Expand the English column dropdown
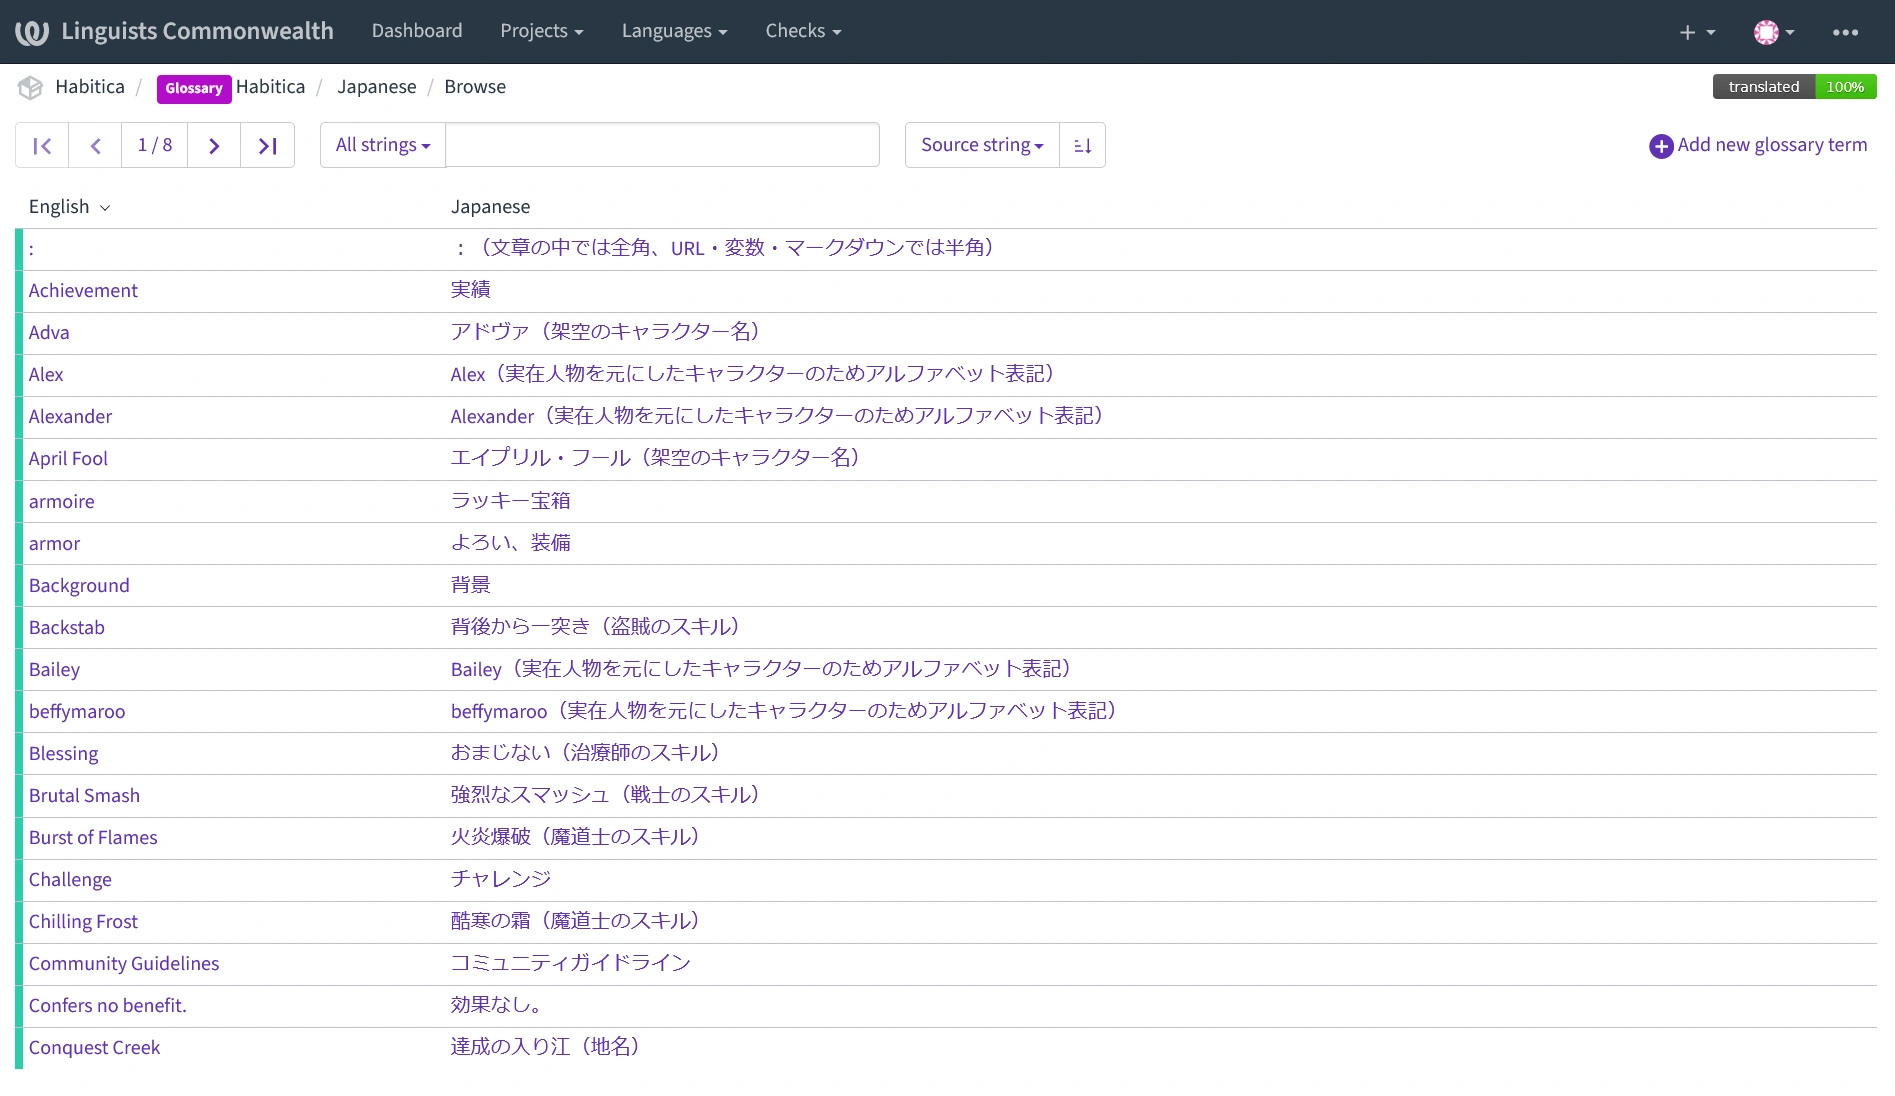The image size is (1895, 1096). pos(69,207)
